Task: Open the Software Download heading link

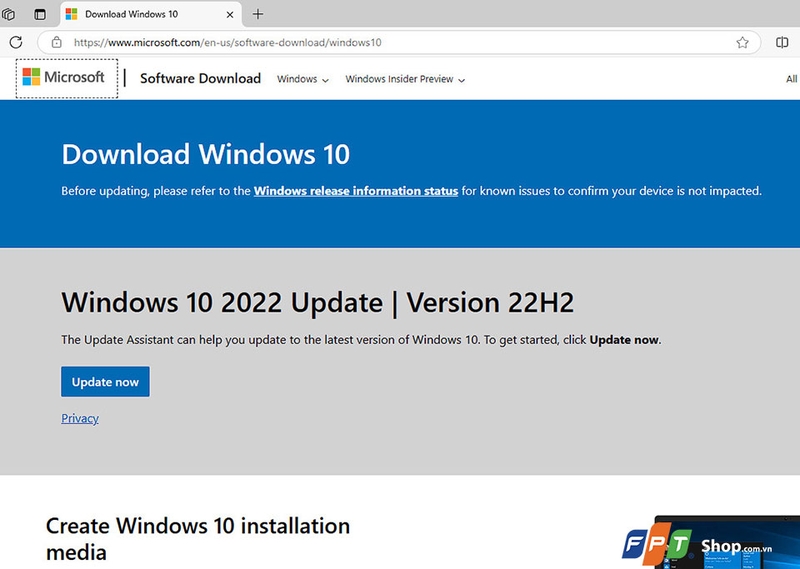Action: [x=201, y=78]
